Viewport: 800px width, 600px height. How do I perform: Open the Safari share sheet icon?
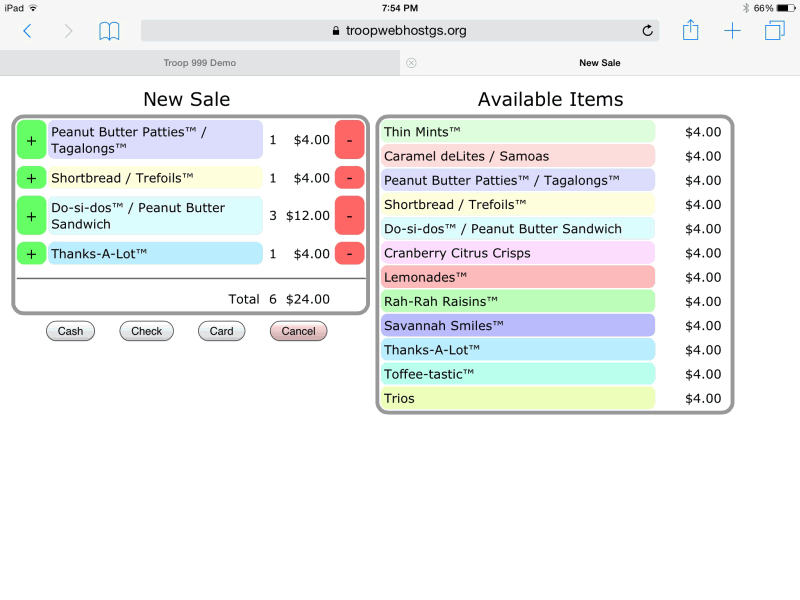point(690,30)
